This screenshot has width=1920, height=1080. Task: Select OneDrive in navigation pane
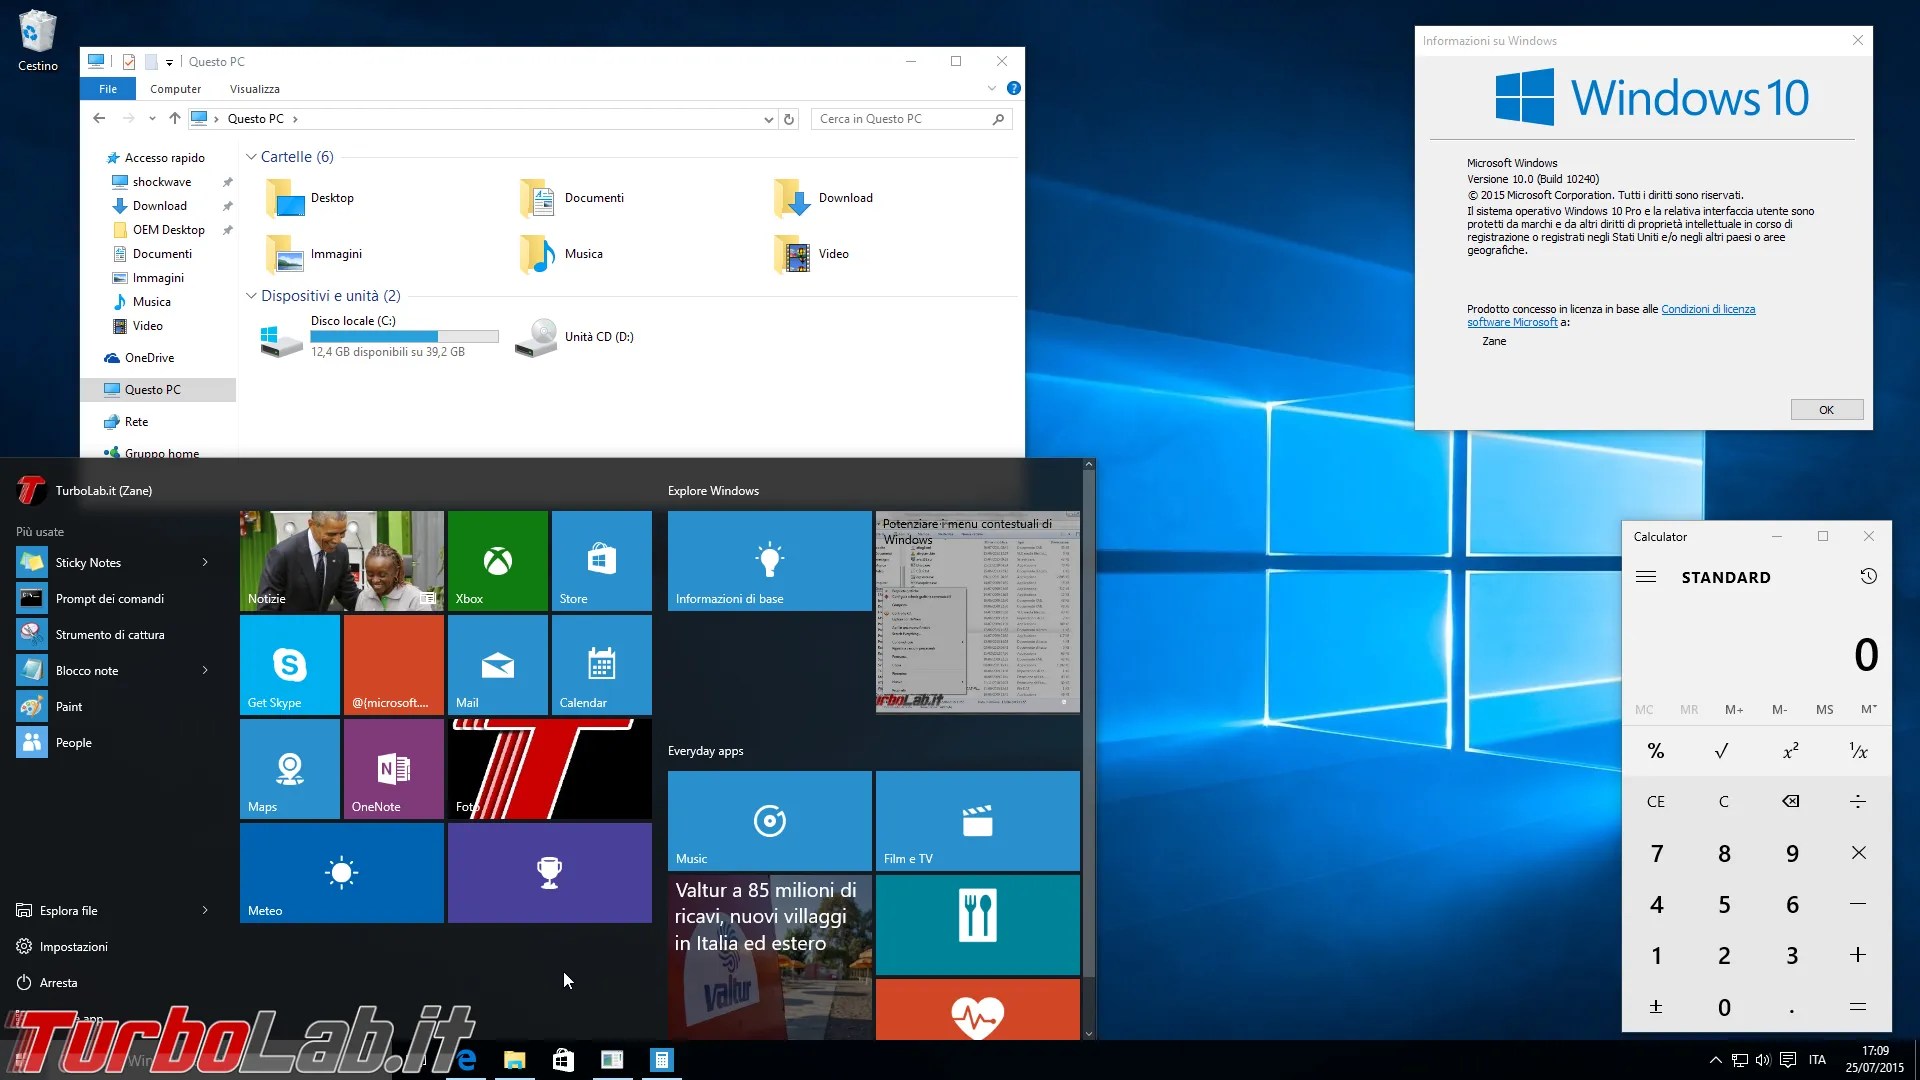(x=149, y=358)
